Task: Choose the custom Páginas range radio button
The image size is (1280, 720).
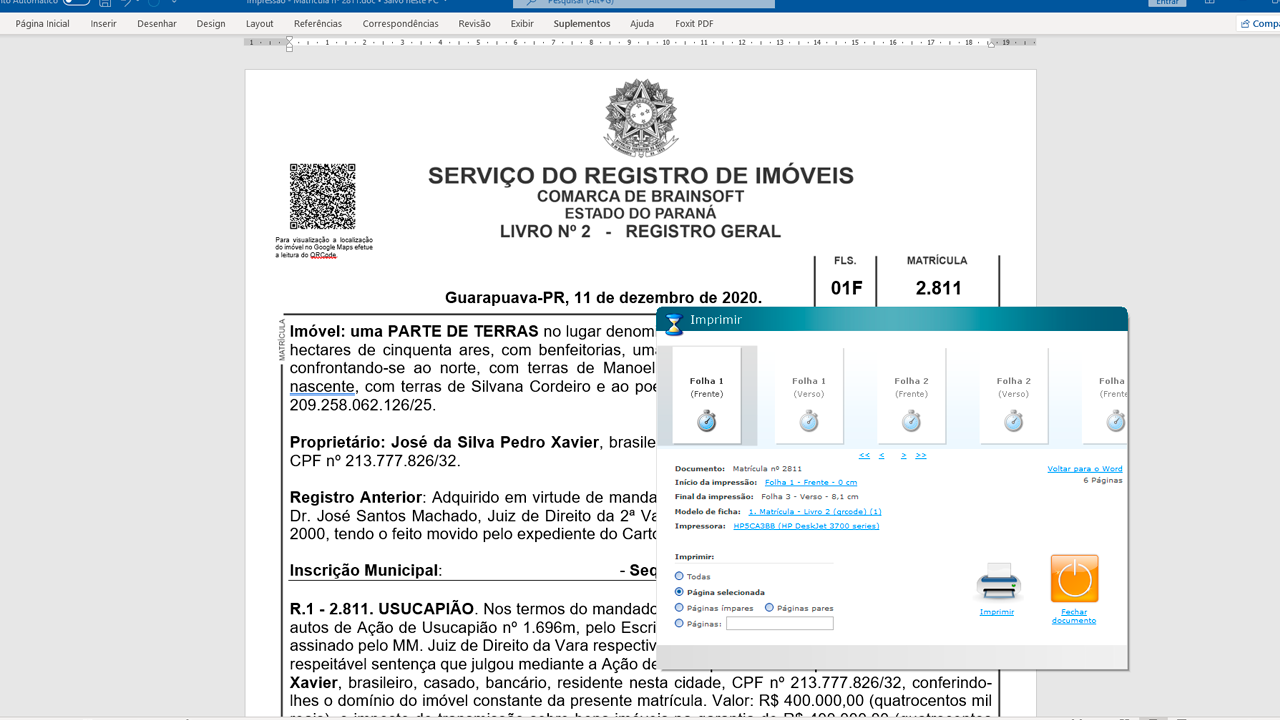Action: tap(680, 623)
